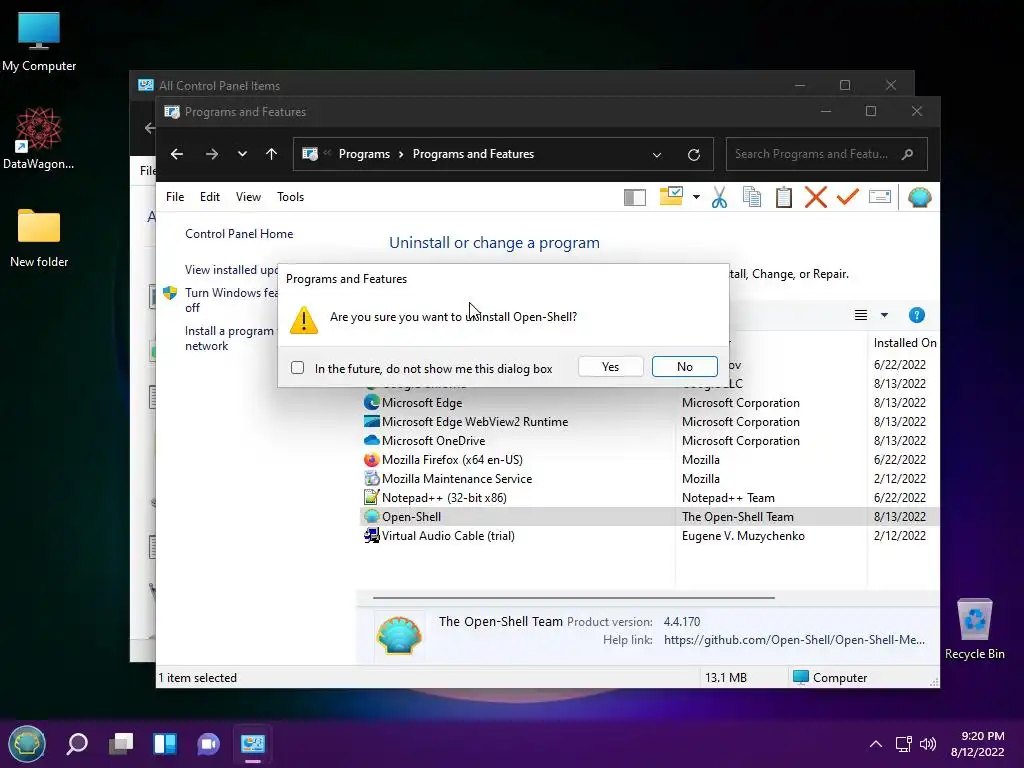Select Notepad++ (32-bit x86) row

point(650,498)
